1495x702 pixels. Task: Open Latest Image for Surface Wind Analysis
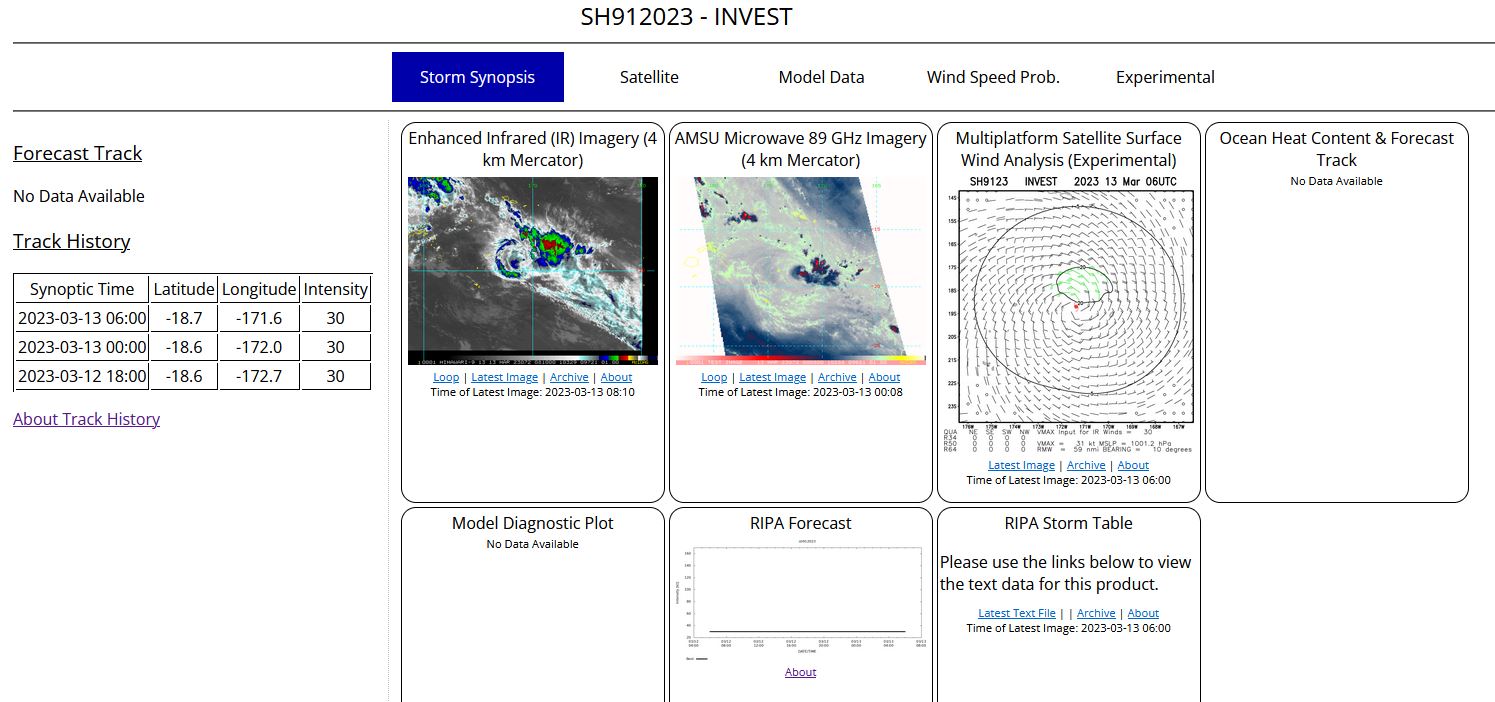coord(1021,465)
